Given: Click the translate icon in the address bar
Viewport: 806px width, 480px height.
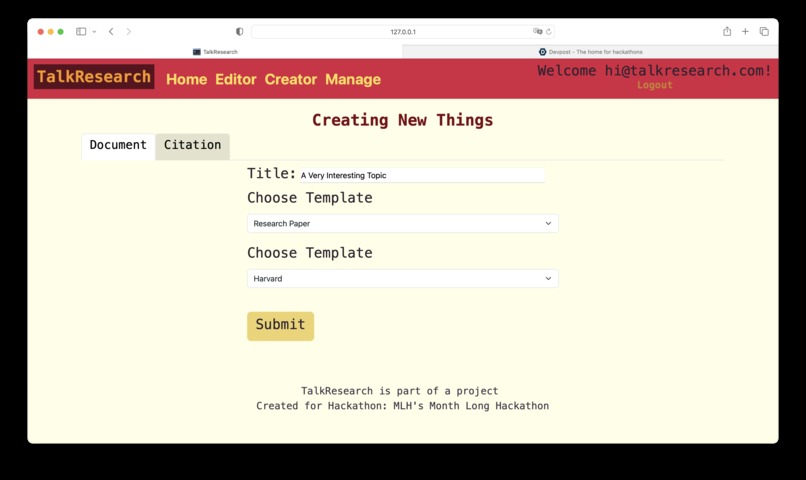Looking at the screenshot, I should tap(538, 31).
